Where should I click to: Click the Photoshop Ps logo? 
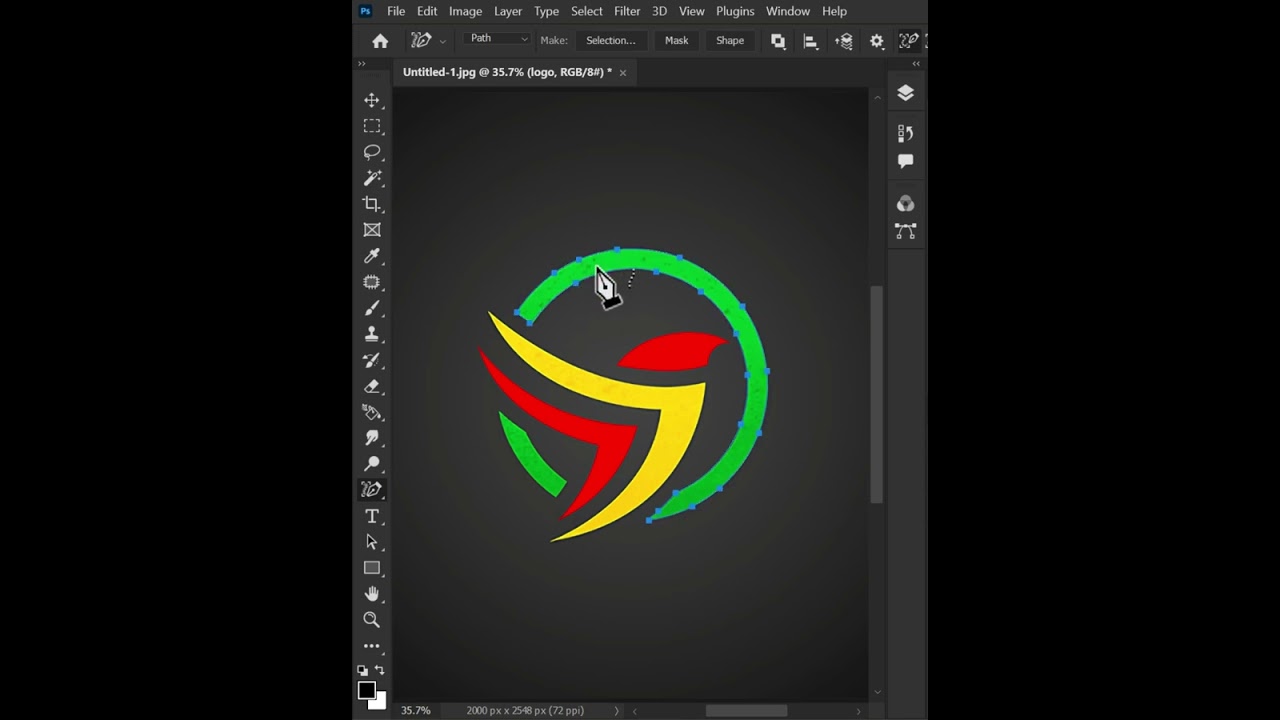coord(366,11)
